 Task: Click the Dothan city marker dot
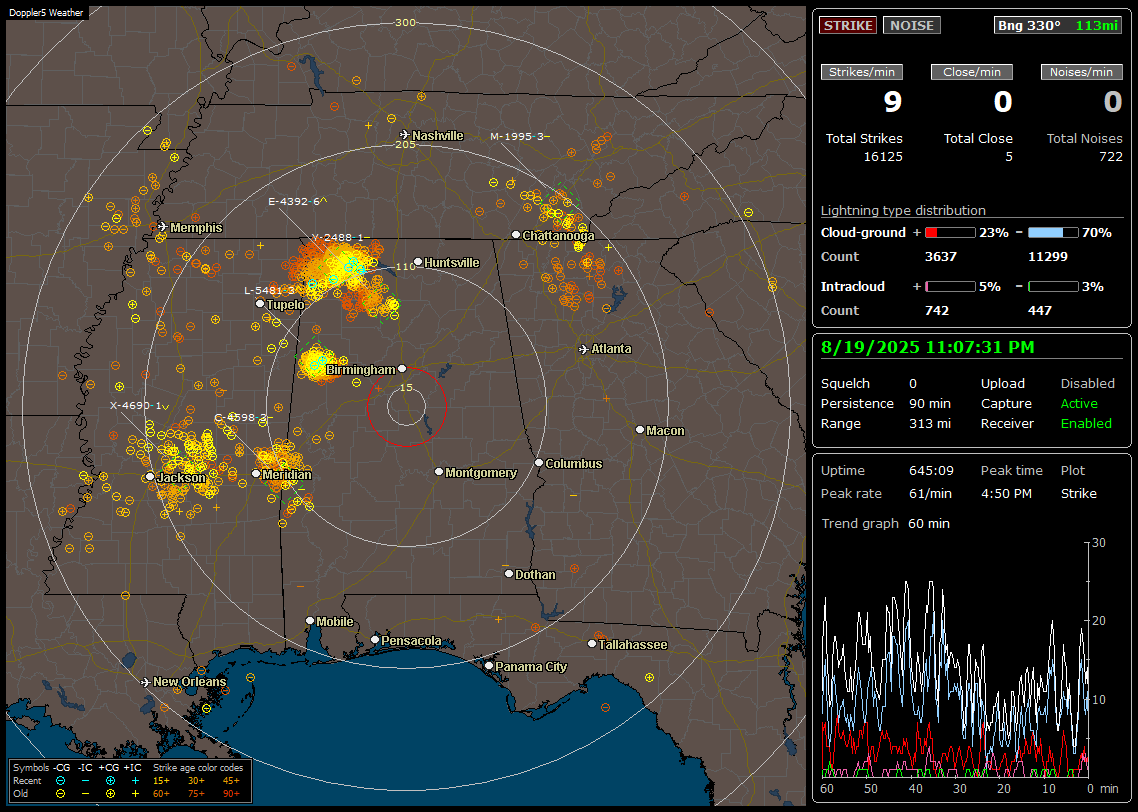coord(509,573)
